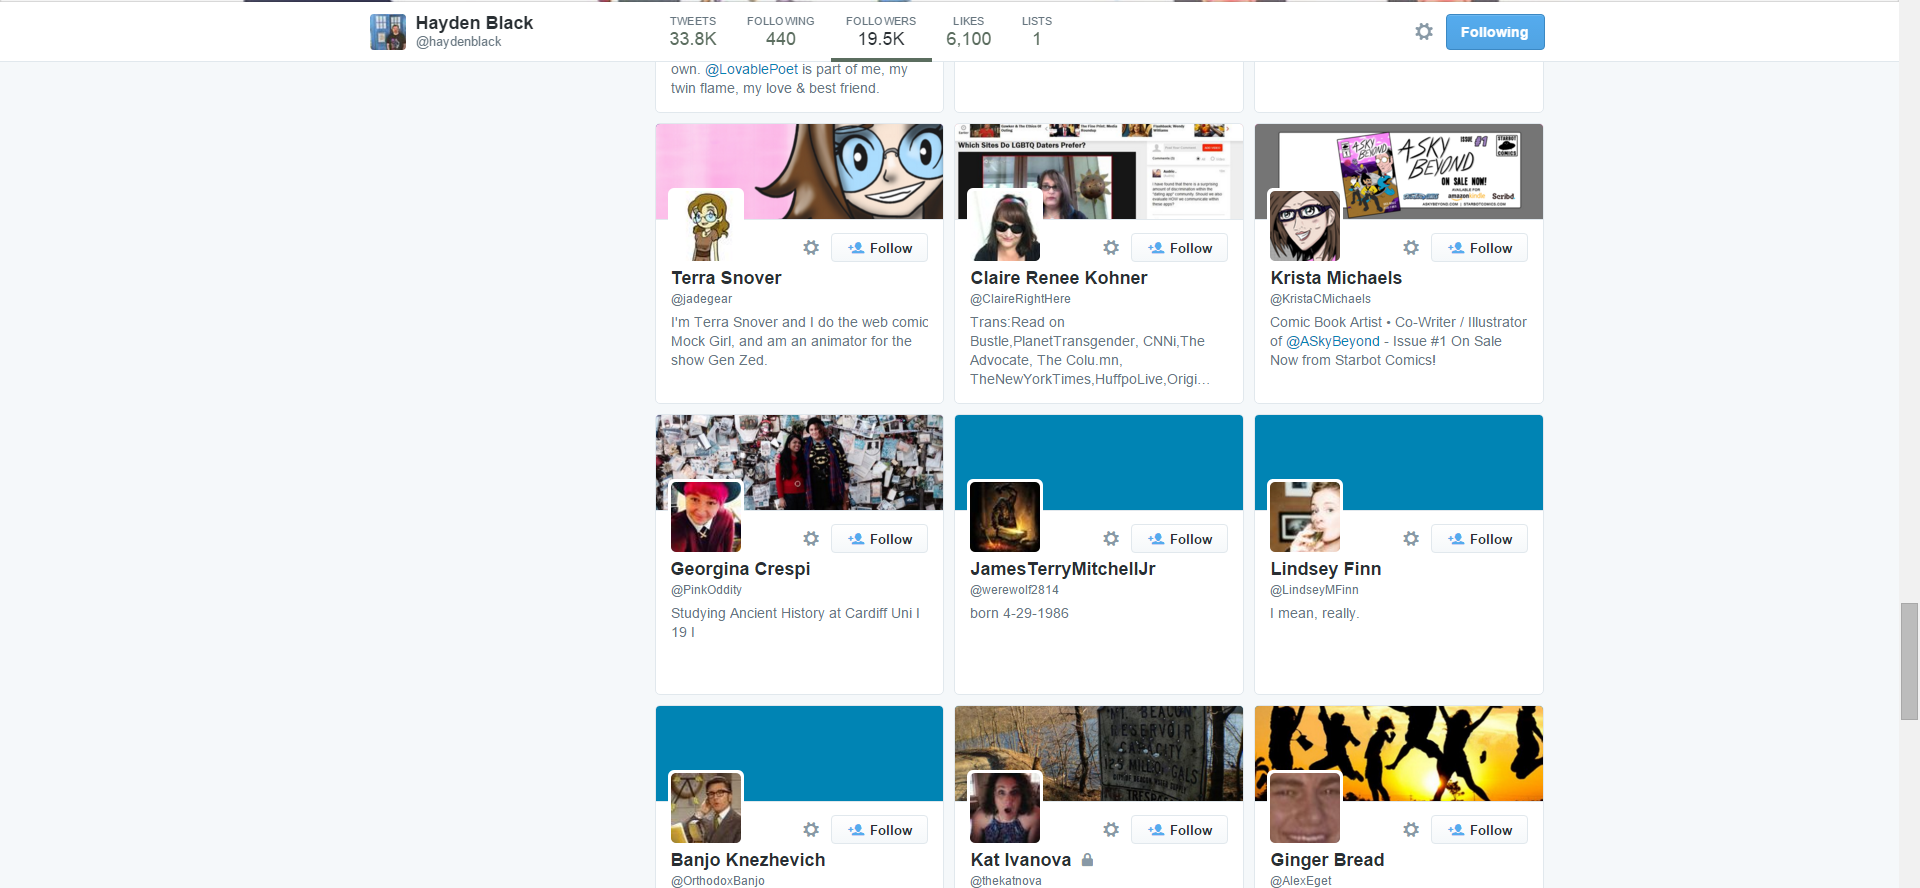This screenshot has width=1920, height=888.
Task: Open Georgina Crespi's profile name link
Action: 741,569
